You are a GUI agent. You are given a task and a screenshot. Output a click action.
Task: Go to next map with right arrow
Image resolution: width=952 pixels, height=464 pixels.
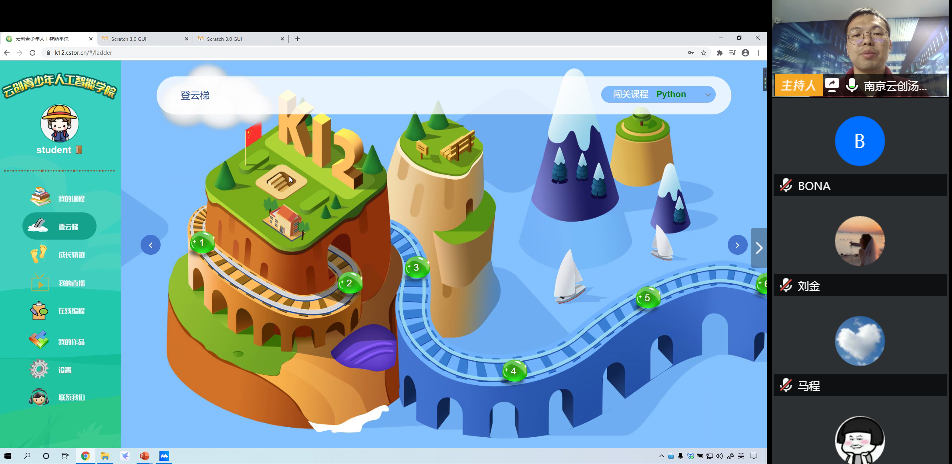pyautogui.click(x=737, y=245)
